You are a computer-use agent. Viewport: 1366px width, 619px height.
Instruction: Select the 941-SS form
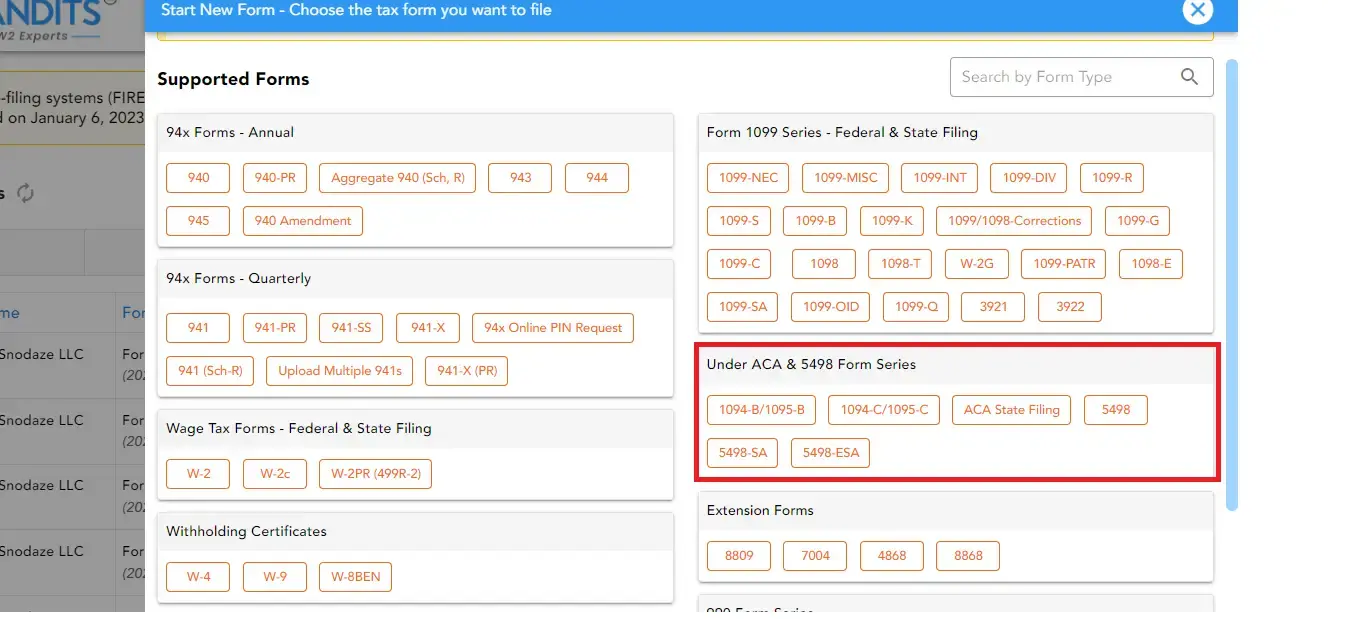351,328
